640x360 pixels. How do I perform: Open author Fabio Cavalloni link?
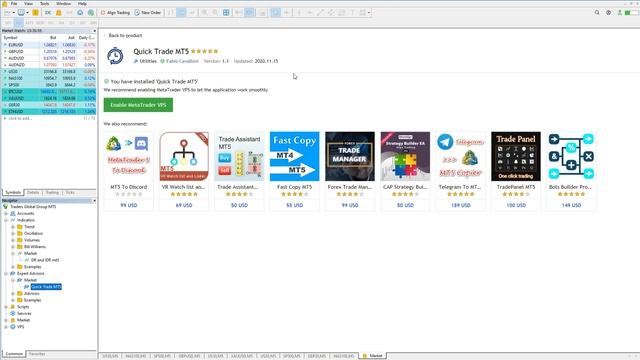pos(182,61)
